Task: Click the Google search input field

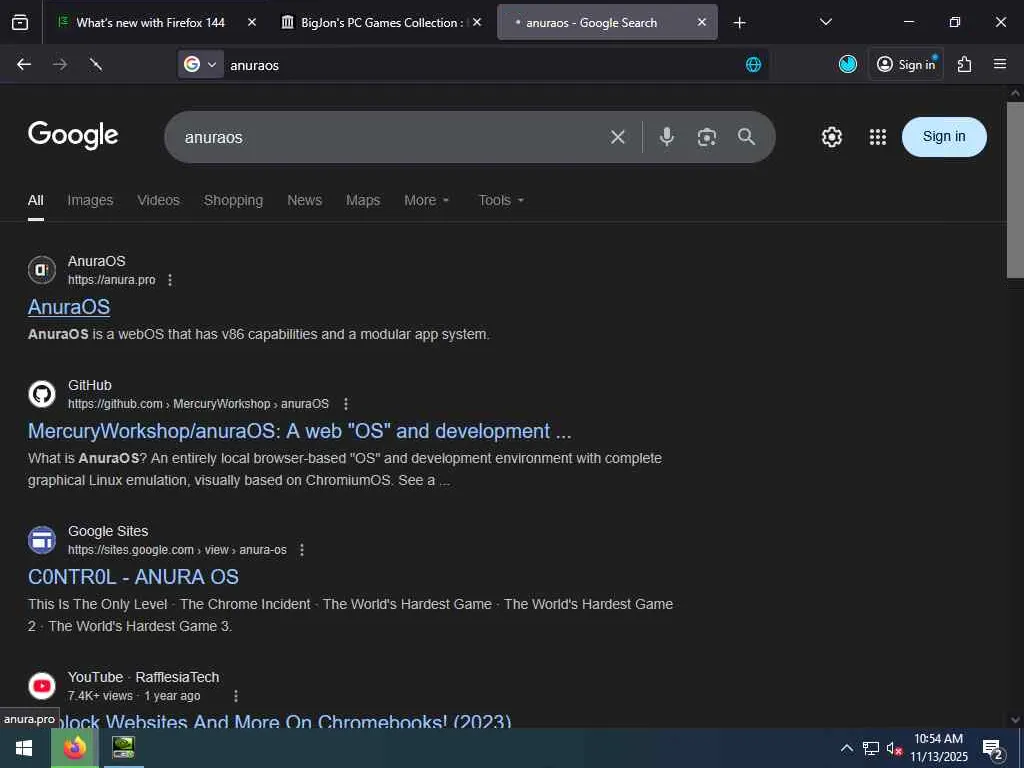Action: pyautogui.click(x=392, y=137)
